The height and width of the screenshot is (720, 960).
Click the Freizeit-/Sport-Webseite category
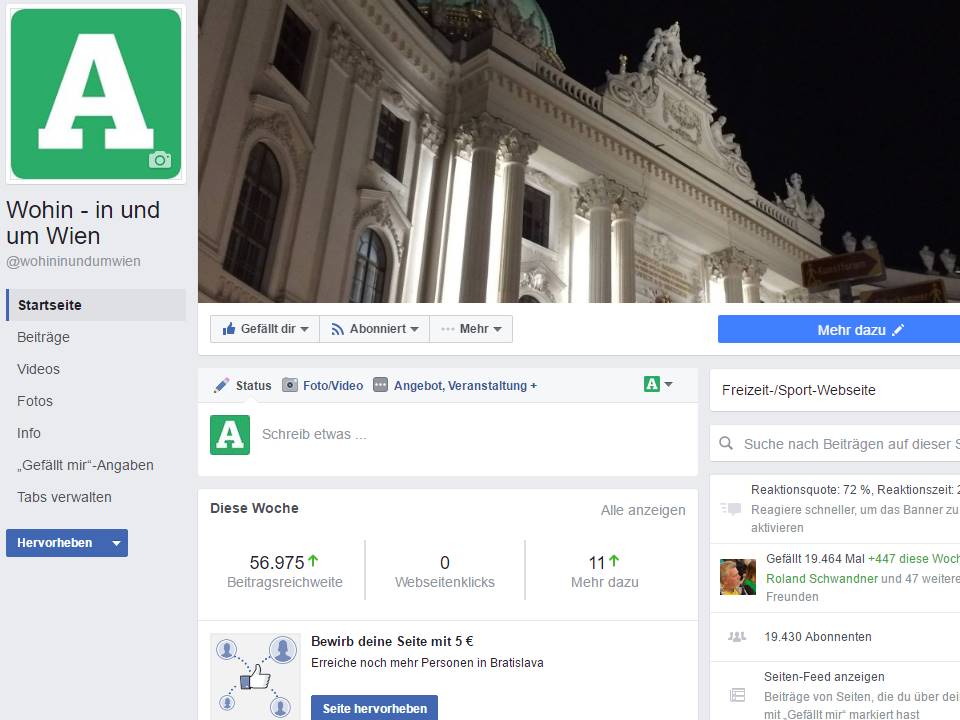pyautogui.click(x=798, y=390)
